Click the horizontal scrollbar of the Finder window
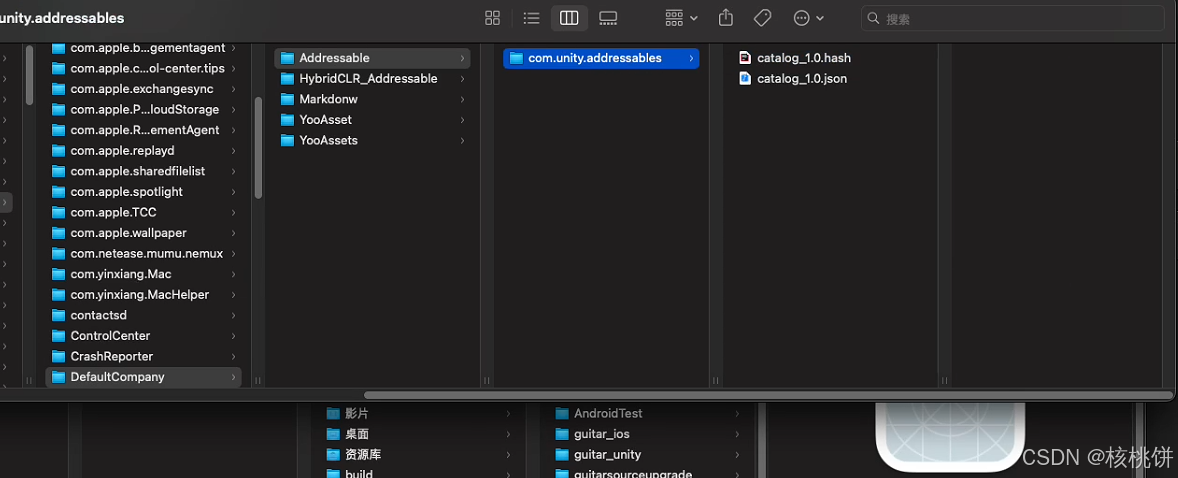Screen dimensions: 1178x478 (x=768, y=395)
